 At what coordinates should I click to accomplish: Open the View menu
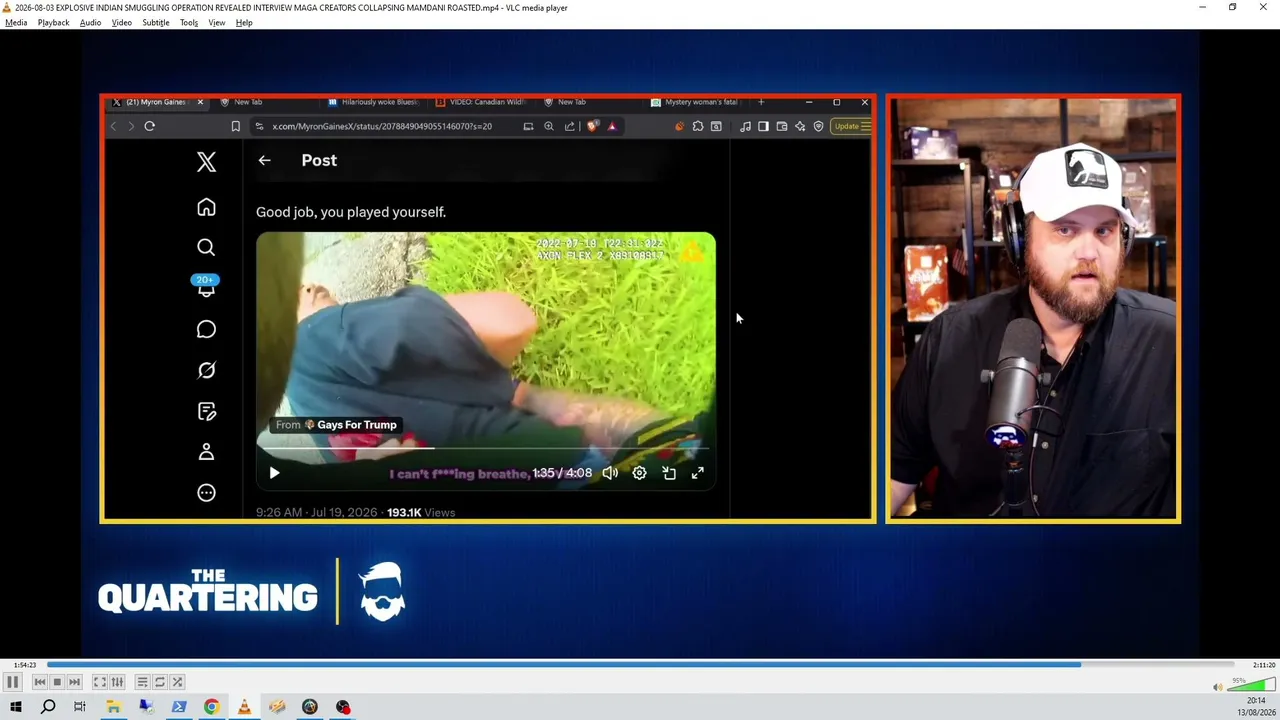pos(217,22)
